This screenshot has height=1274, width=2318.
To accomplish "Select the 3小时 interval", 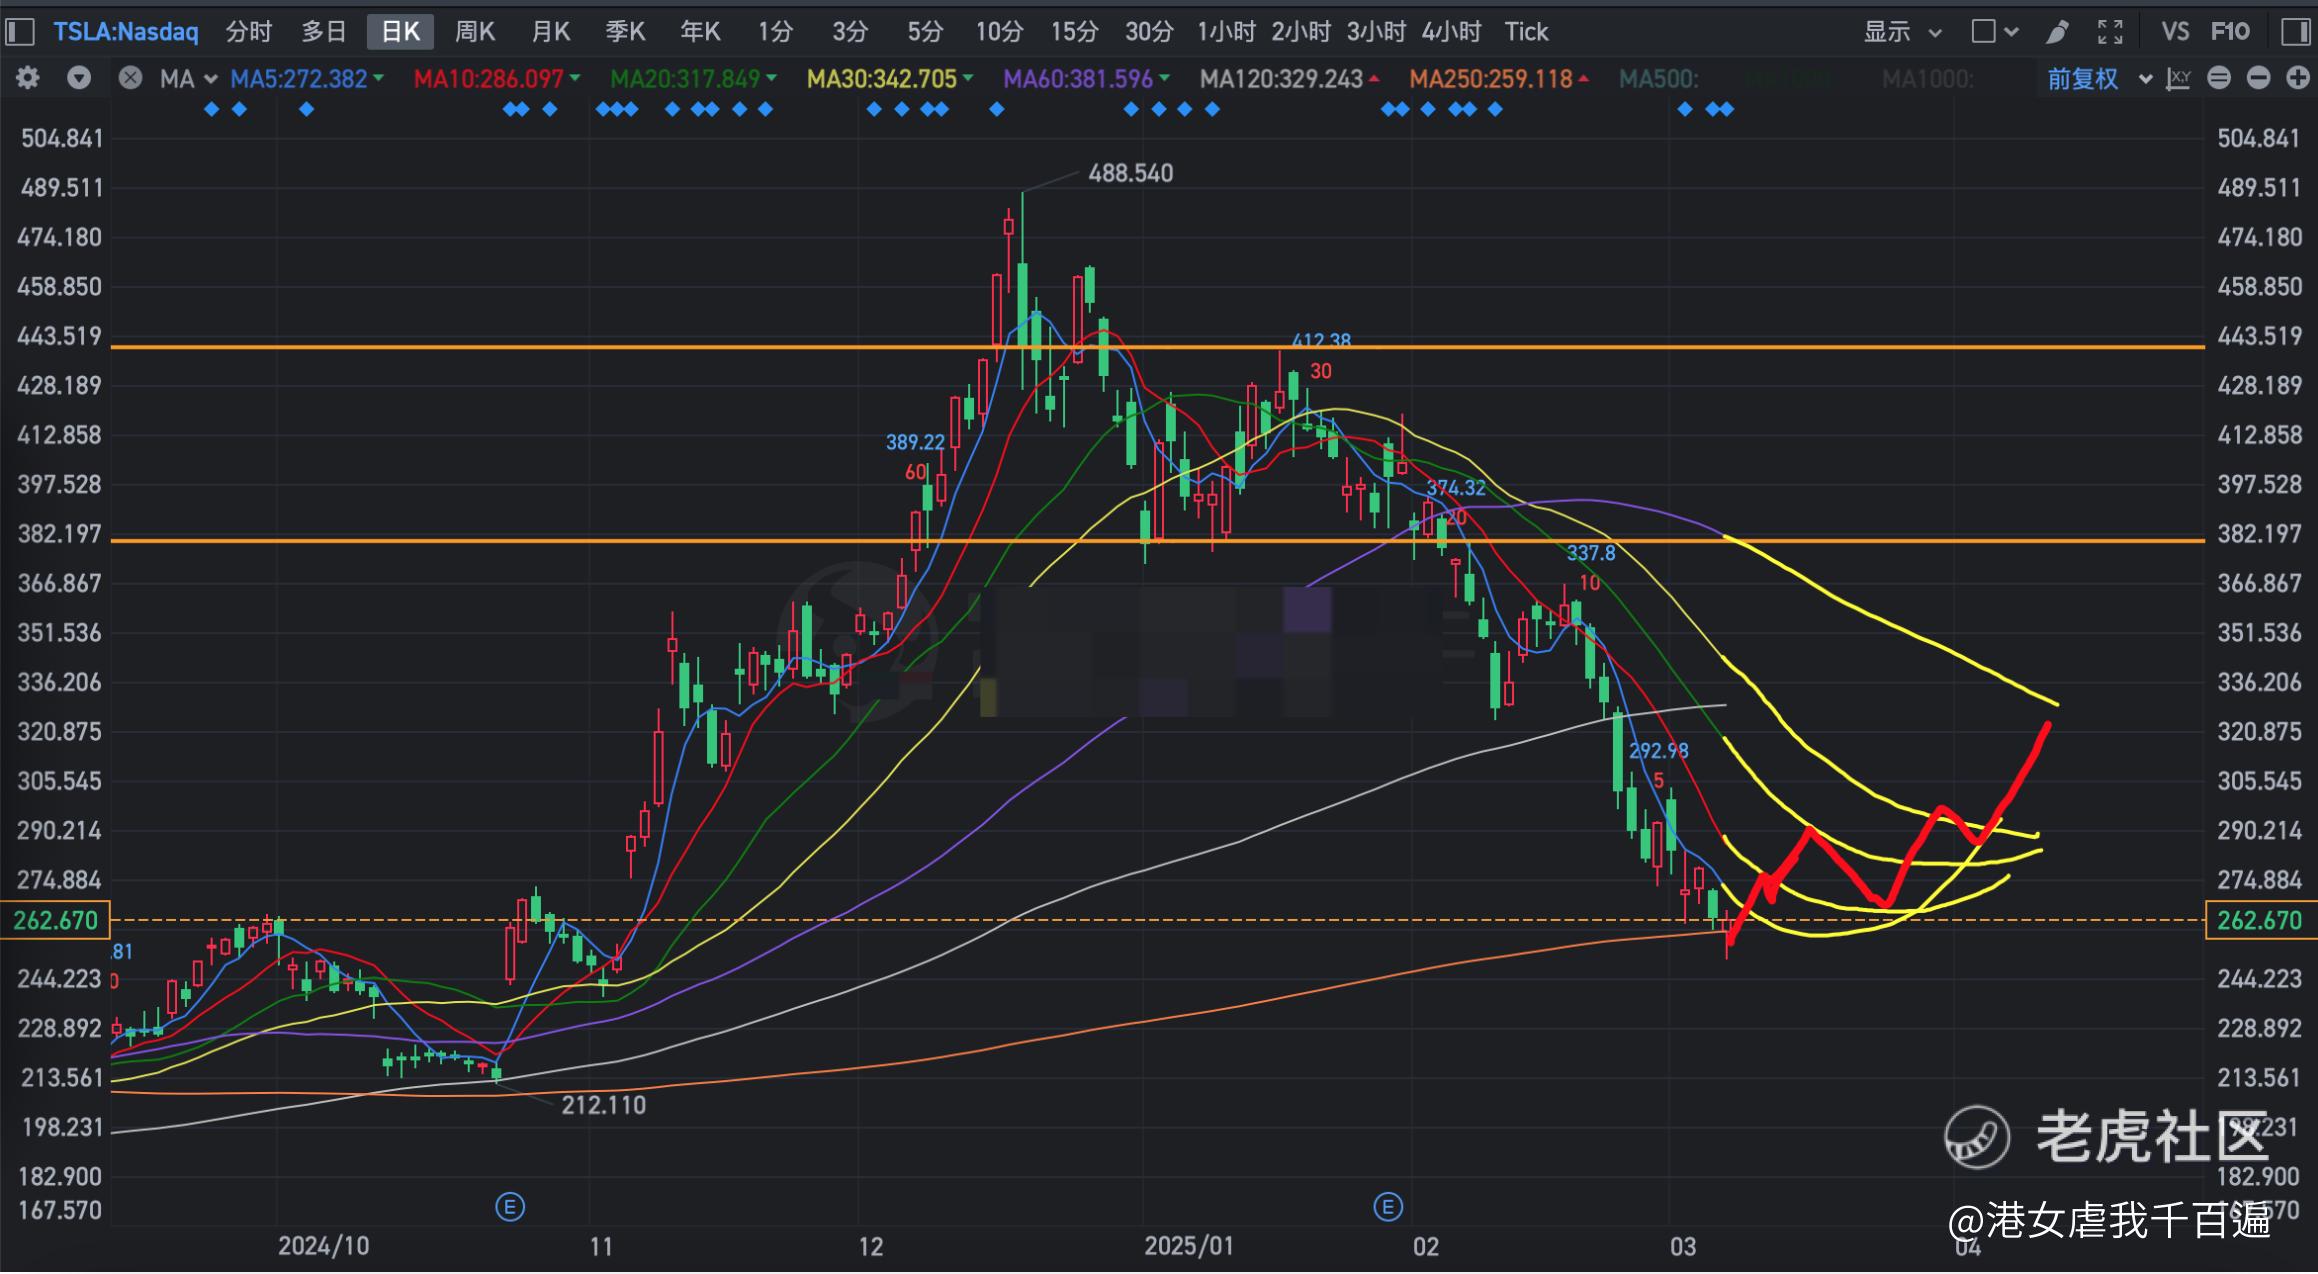I will coord(1376,32).
